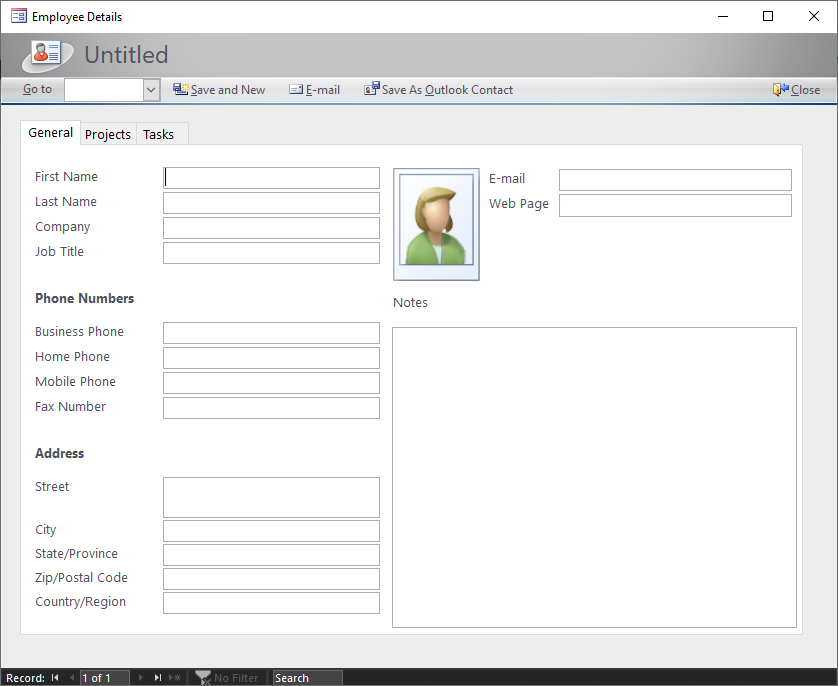Jump to last record navigation arrow
The height and width of the screenshot is (686, 838).
click(x=157, y=678)
